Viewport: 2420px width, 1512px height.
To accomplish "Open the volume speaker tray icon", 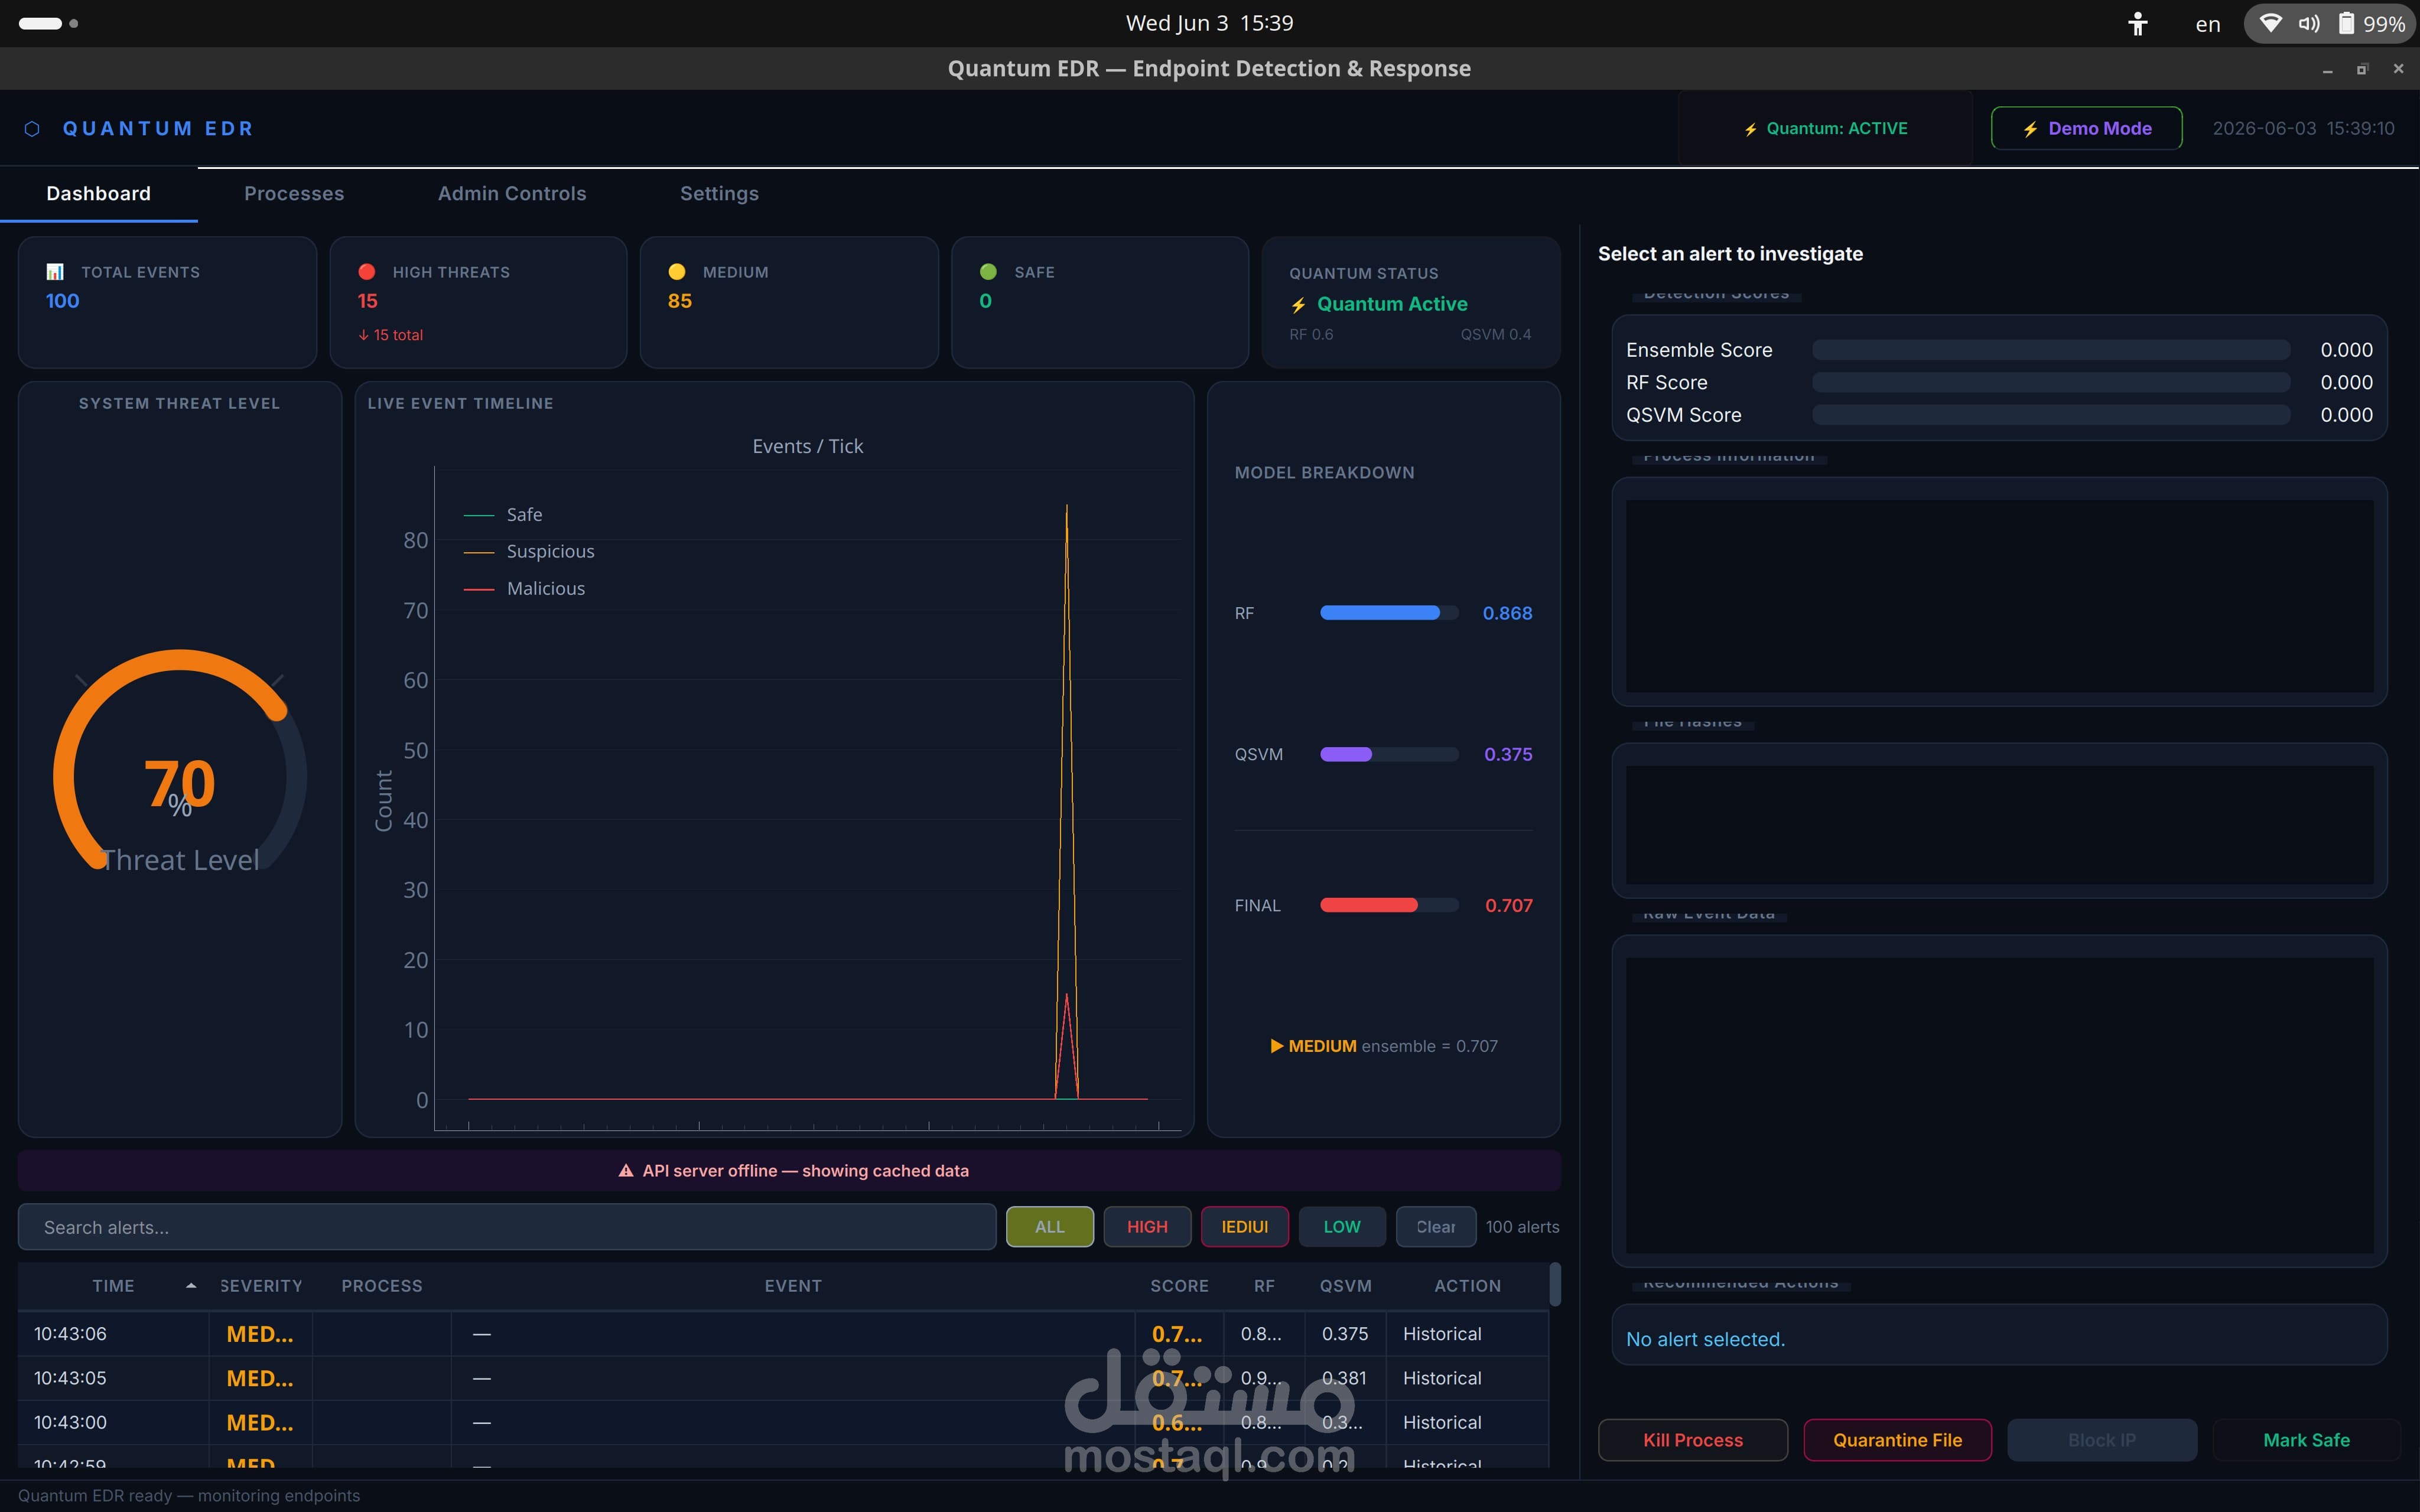I will click(x=2309, y=23).
